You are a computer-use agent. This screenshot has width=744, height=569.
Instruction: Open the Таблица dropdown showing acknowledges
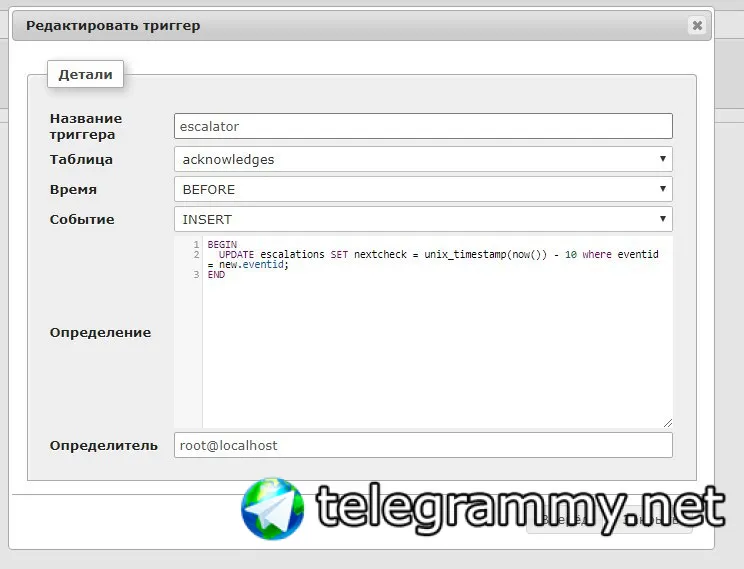(423, 159)
